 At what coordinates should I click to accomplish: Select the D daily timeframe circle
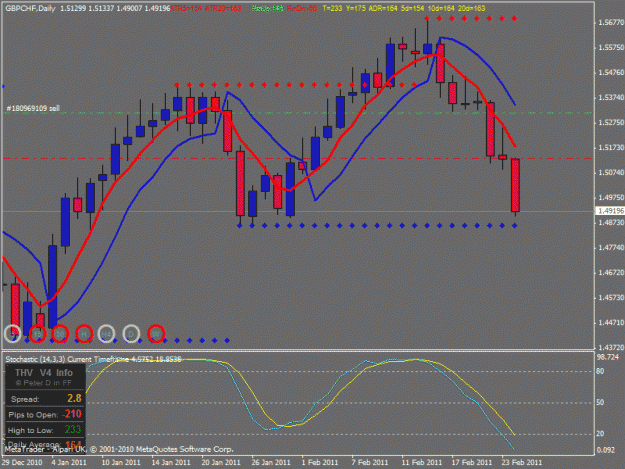point(131,334)
